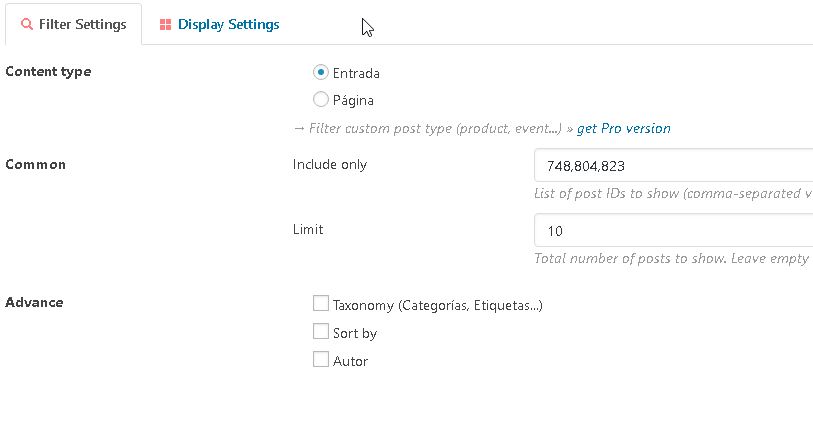The width and height of the screenshot is (813, 429).
Task: Check the Autor checkbox
Action: (x=321, y=360)
